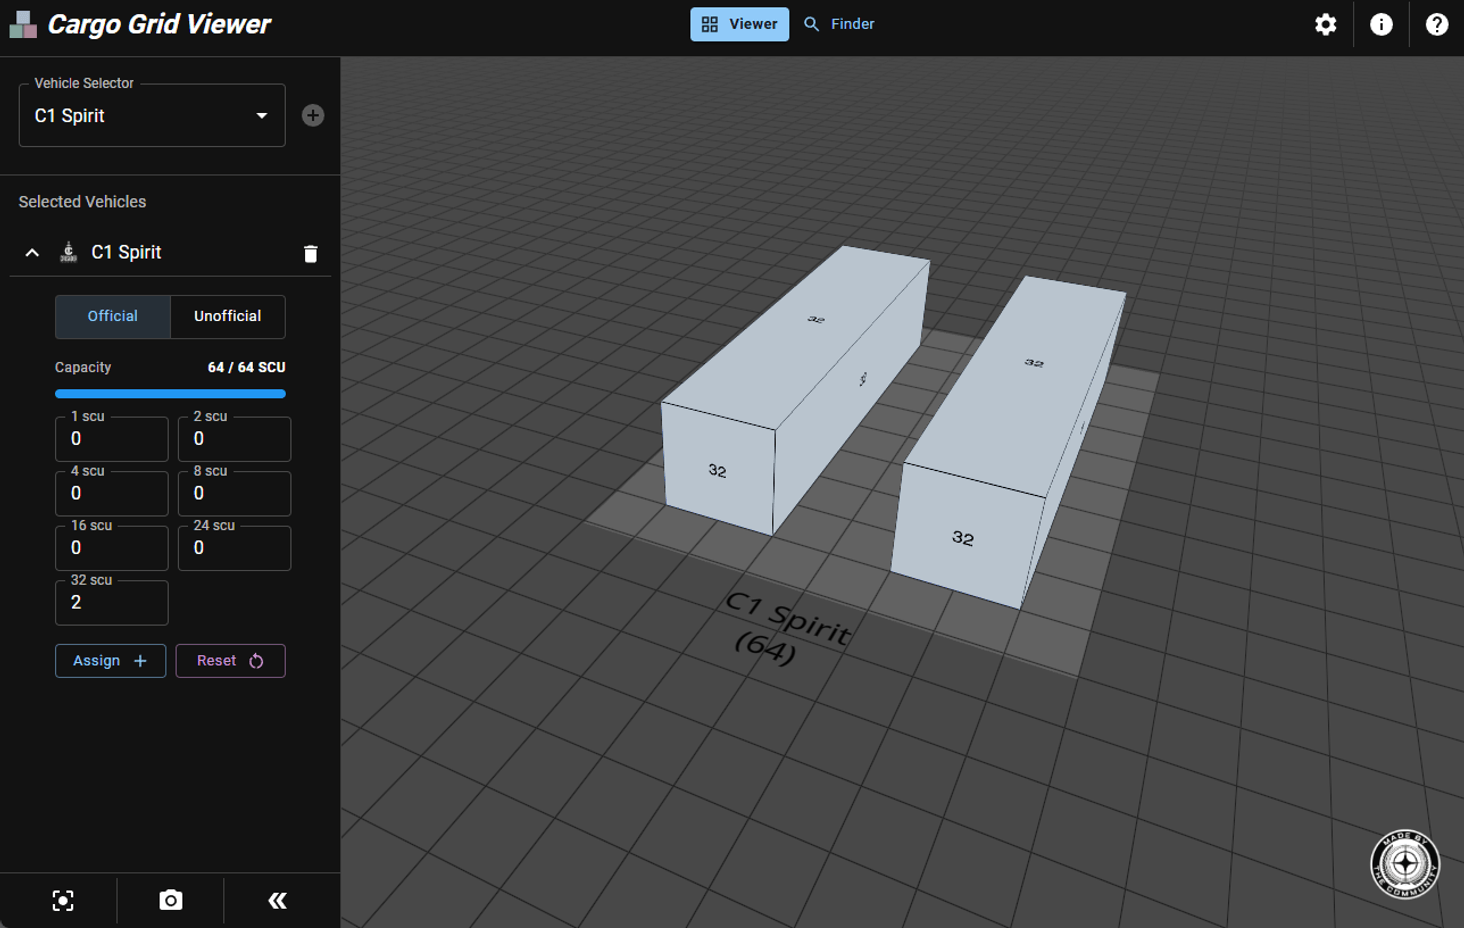The image size is (1464, 928).
Task: Click the 64 / 64 SCU capacity value
Action: tap(247, 367)
